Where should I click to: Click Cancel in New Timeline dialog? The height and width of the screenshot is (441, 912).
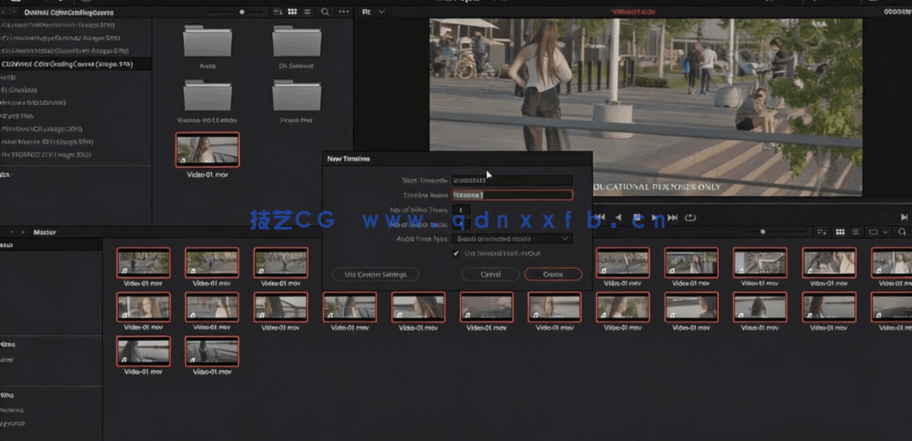pyautogui.click(x=490, y=274)
